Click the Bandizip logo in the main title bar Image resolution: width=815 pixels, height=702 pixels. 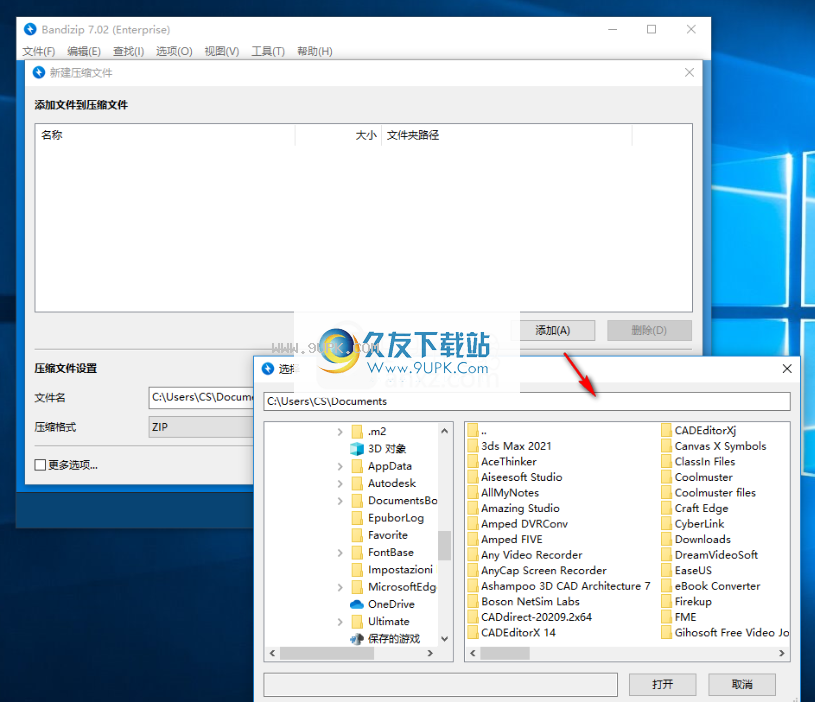[x=30, y=30]
